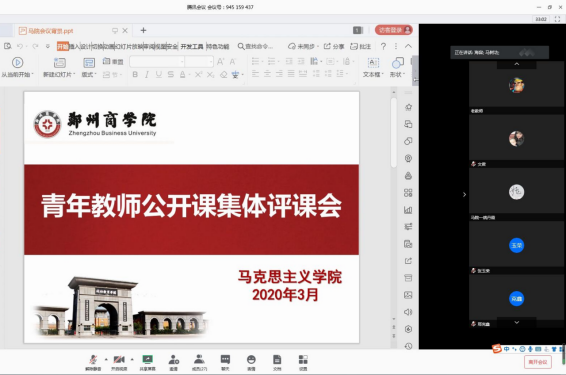Viewport: 566px width, 375px height.
Task: Increase font size with larger A
Action: pos(220,62)
